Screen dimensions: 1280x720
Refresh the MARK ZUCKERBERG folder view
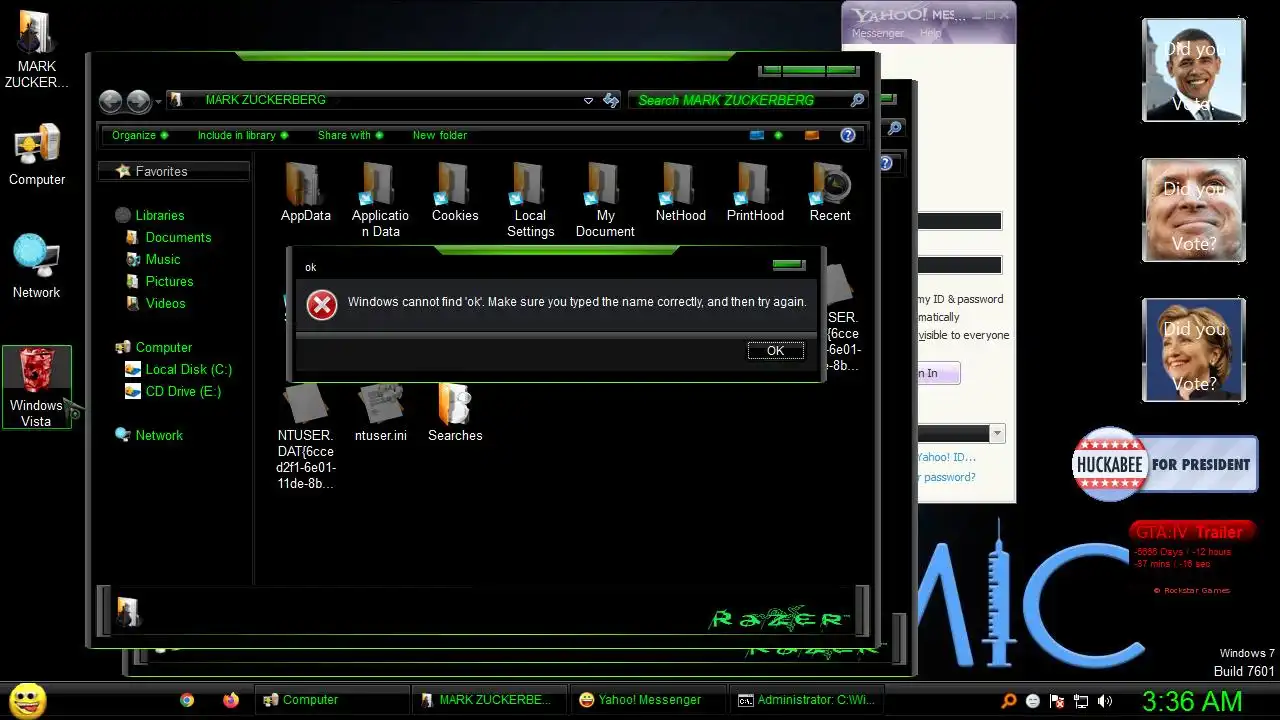click(611, 100)
